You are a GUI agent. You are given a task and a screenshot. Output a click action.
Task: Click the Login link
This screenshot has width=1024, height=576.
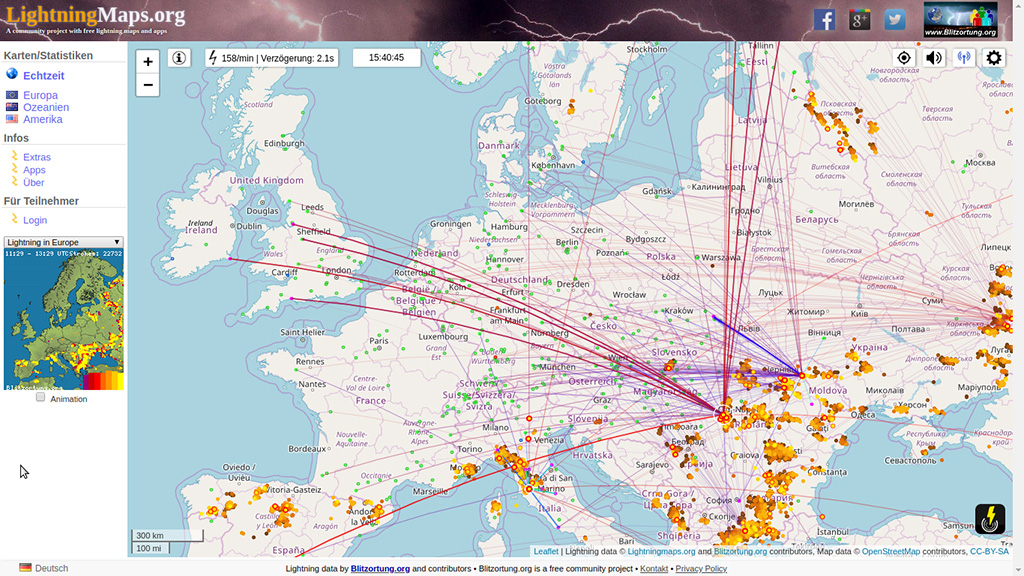[35, 220]
